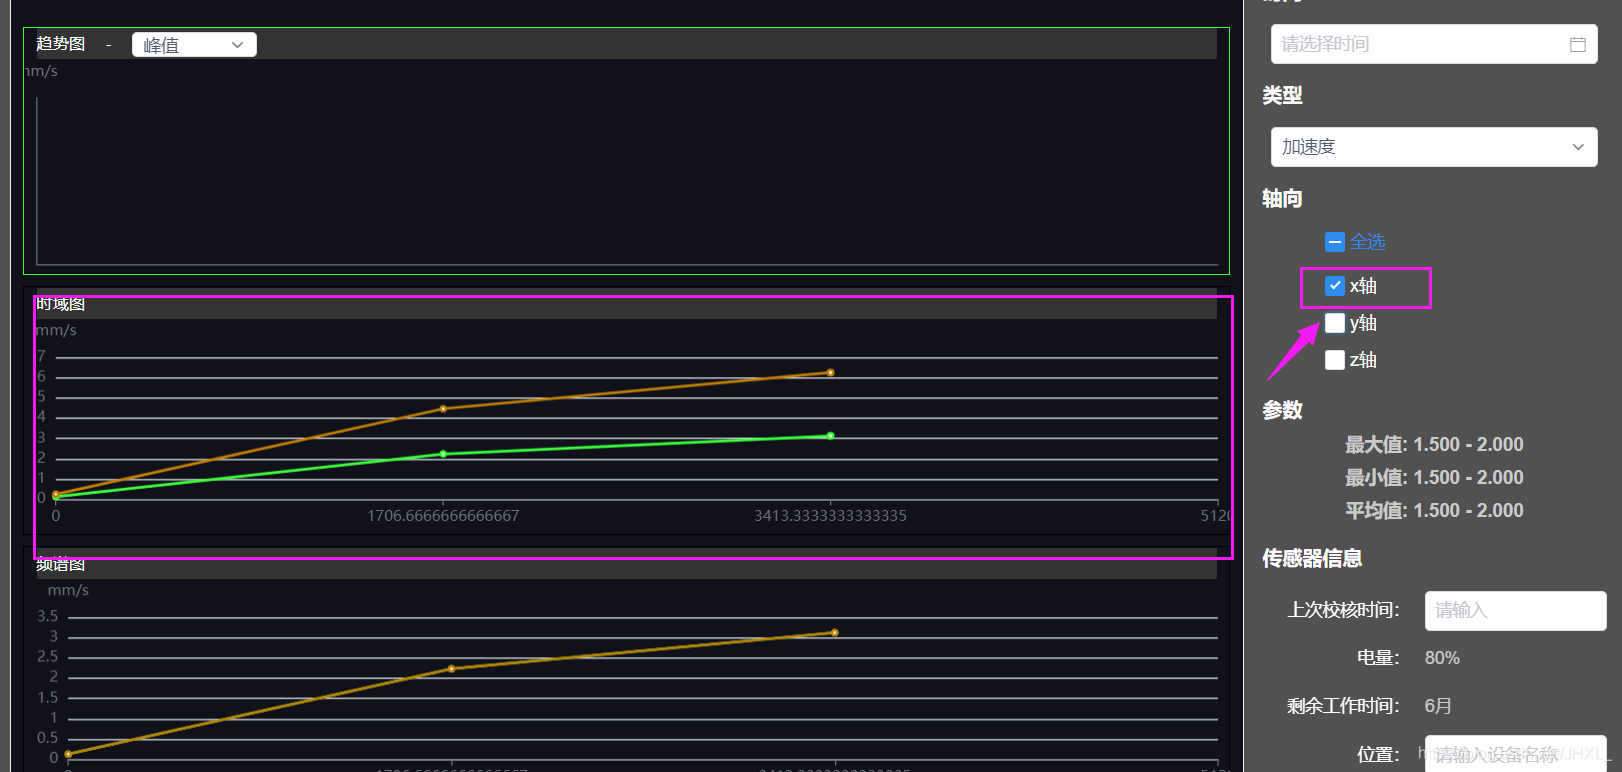
Task: Uncheck the x轴 checkbox
Action: click(x=1335, y=286)
